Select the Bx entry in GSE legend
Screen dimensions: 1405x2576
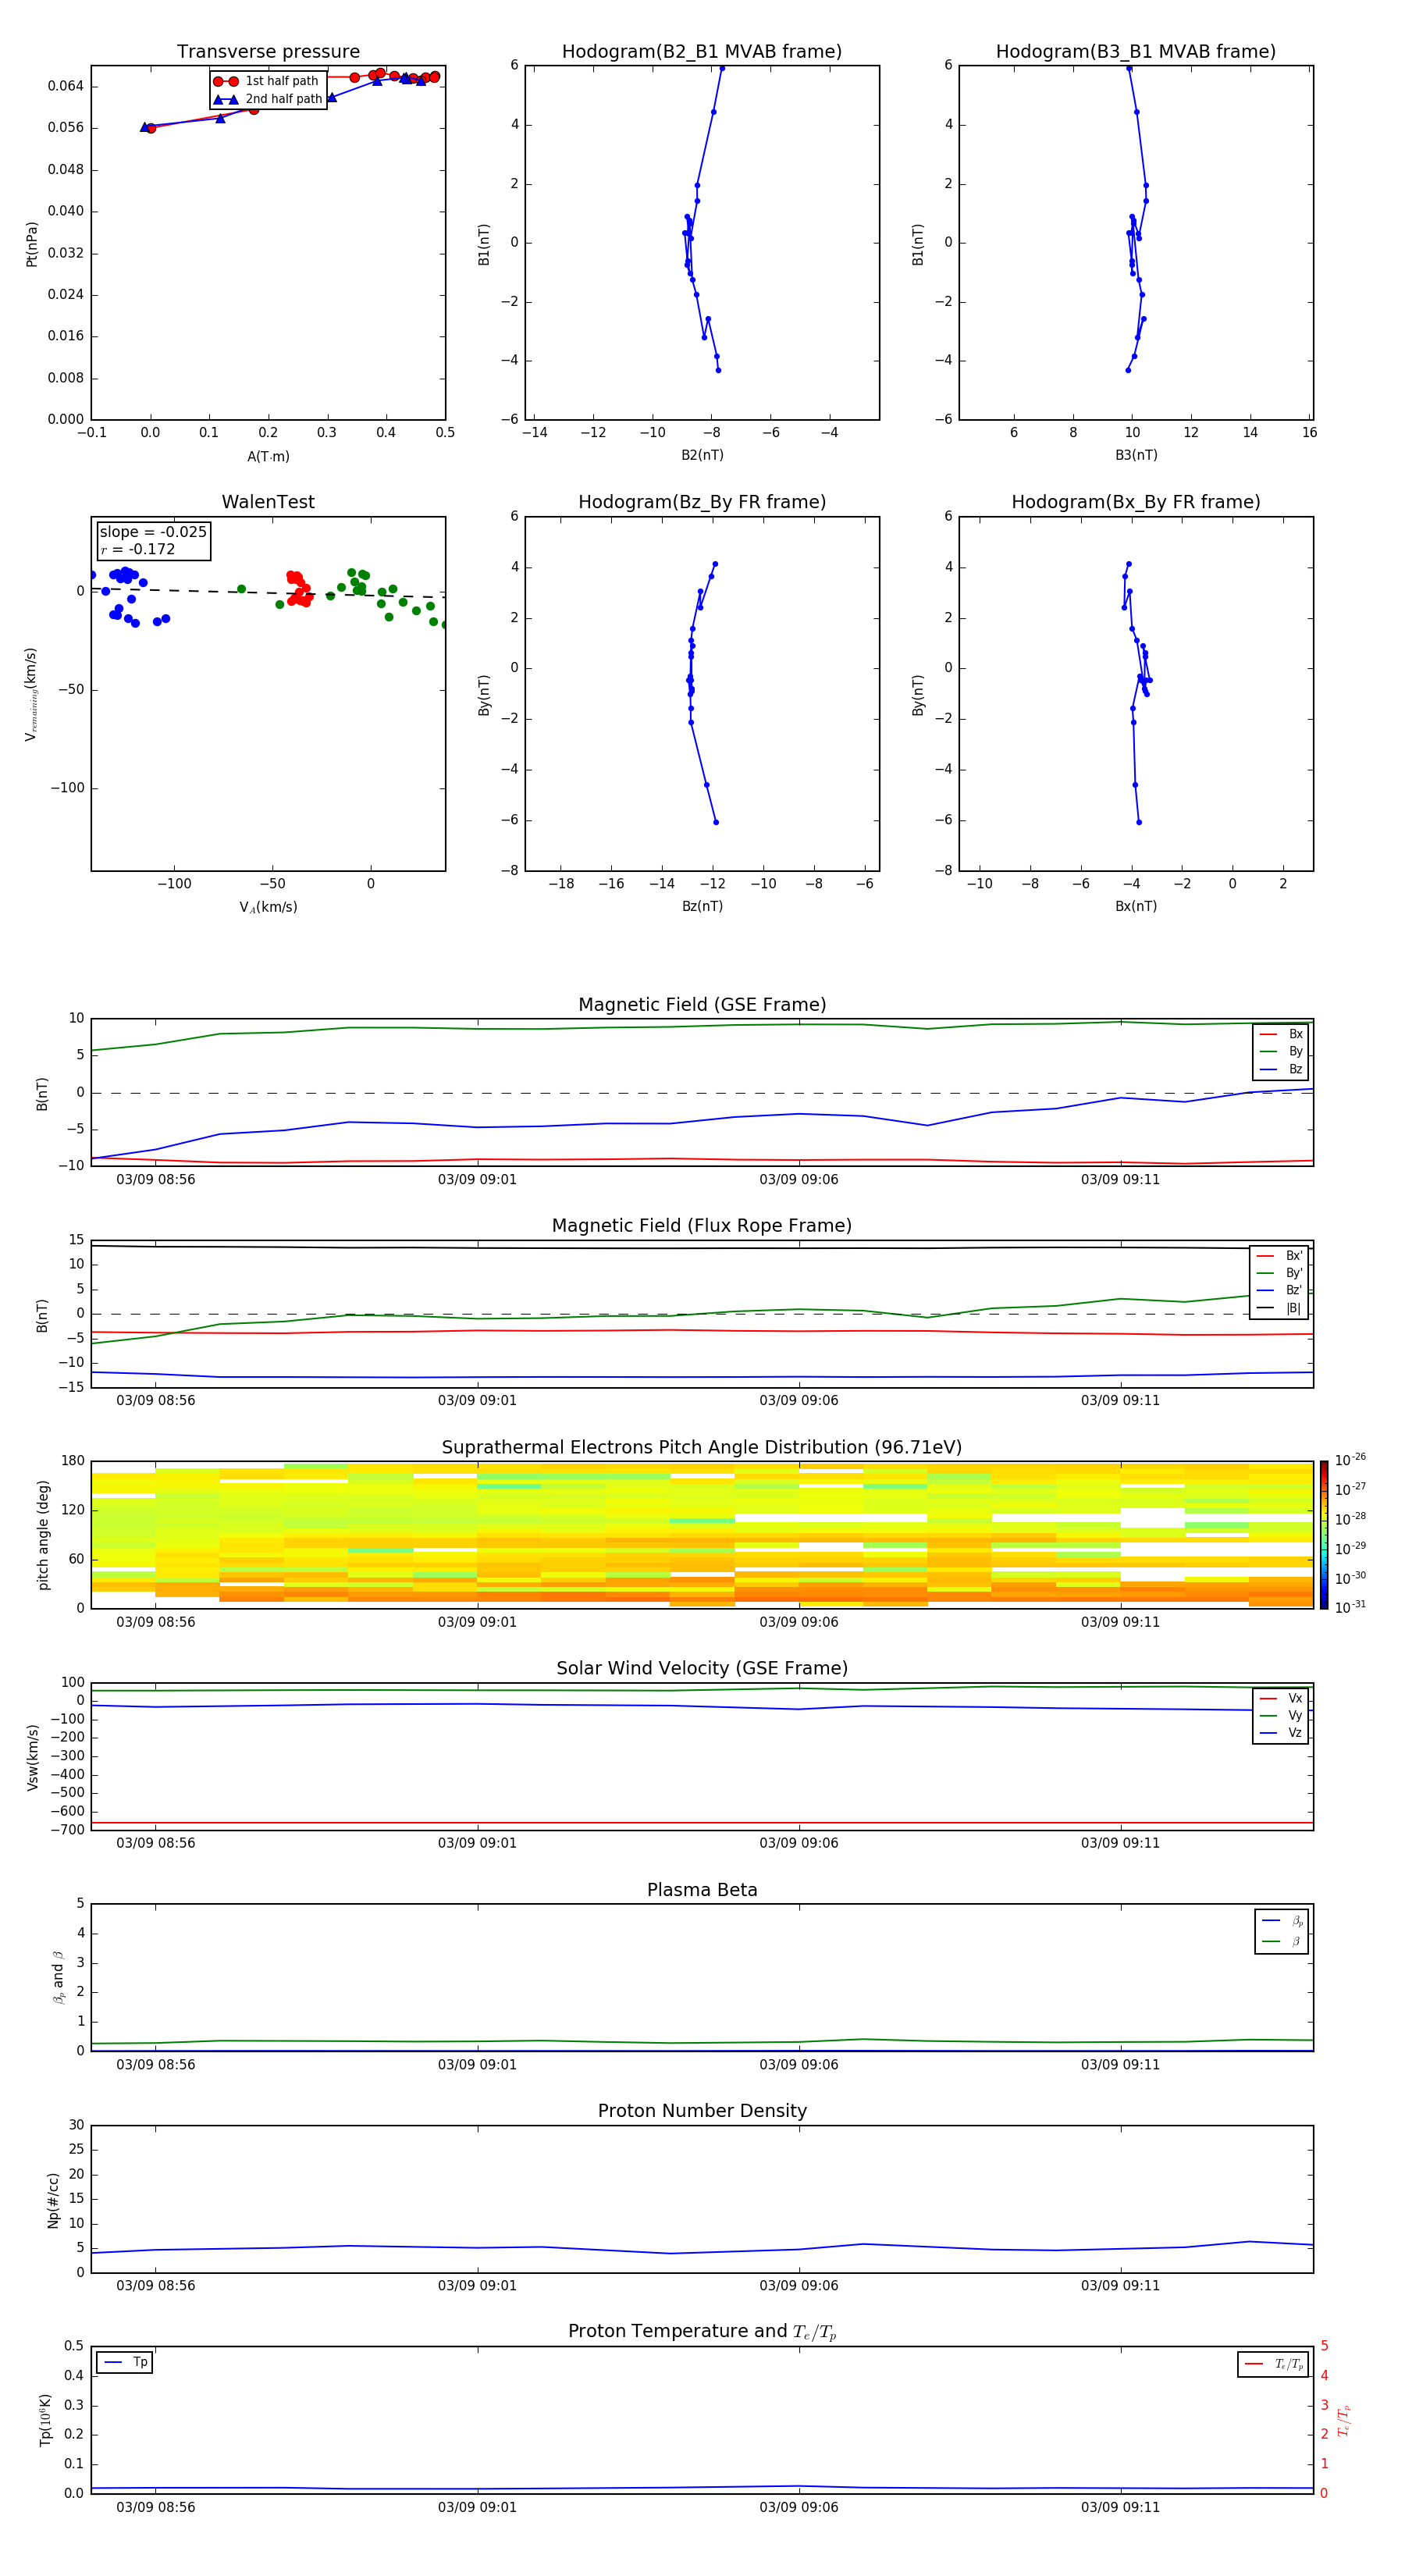coord(1281,1034)
